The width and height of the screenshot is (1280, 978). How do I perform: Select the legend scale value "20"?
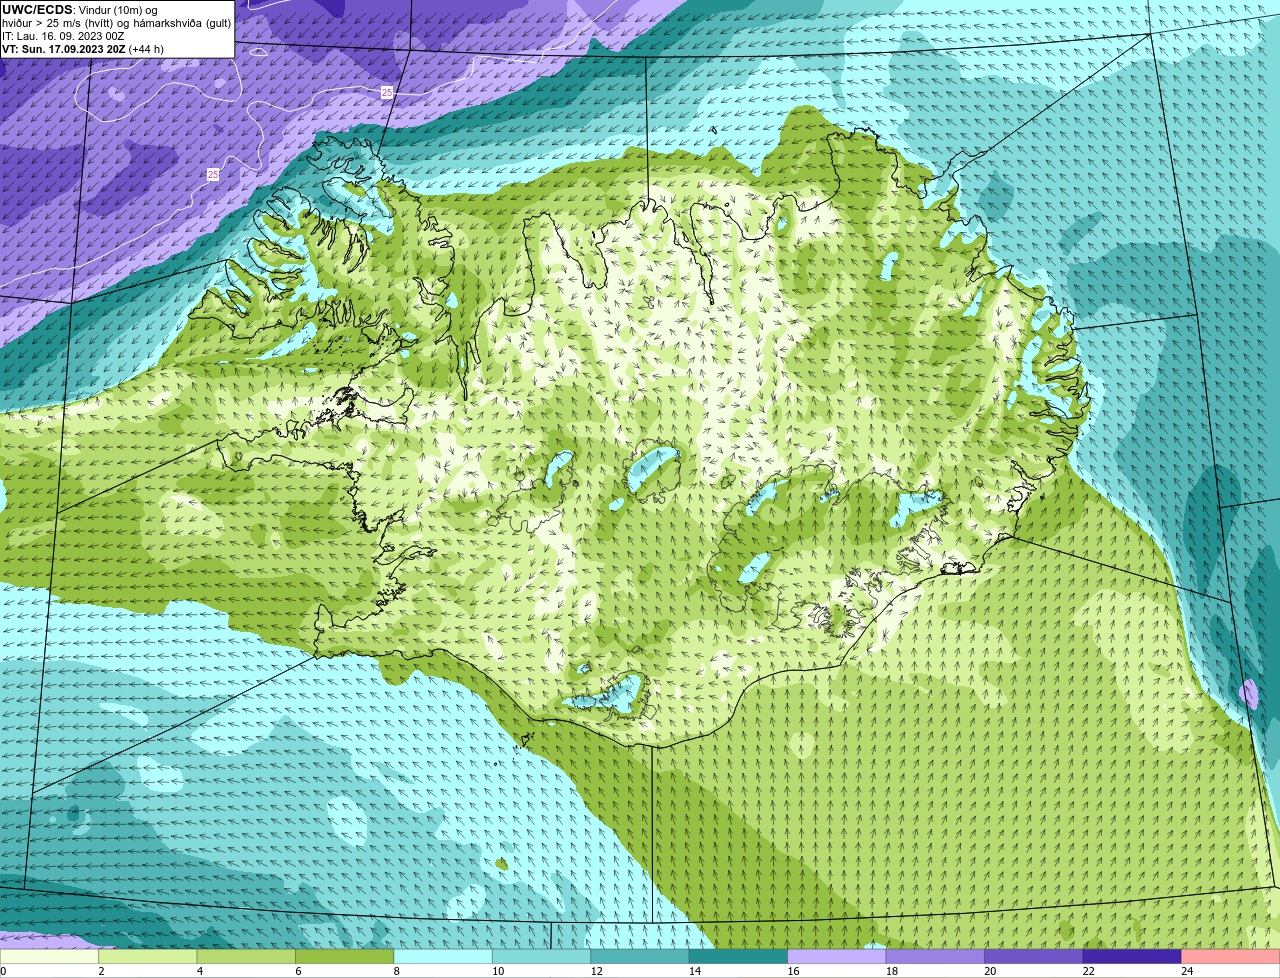coord(990,971)
